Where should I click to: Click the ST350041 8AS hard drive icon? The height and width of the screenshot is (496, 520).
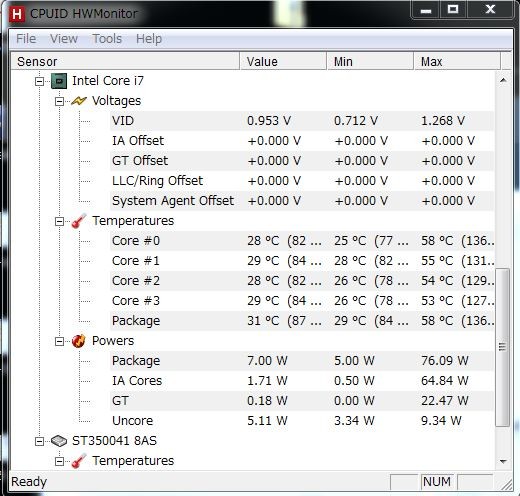tap(59, 441)
